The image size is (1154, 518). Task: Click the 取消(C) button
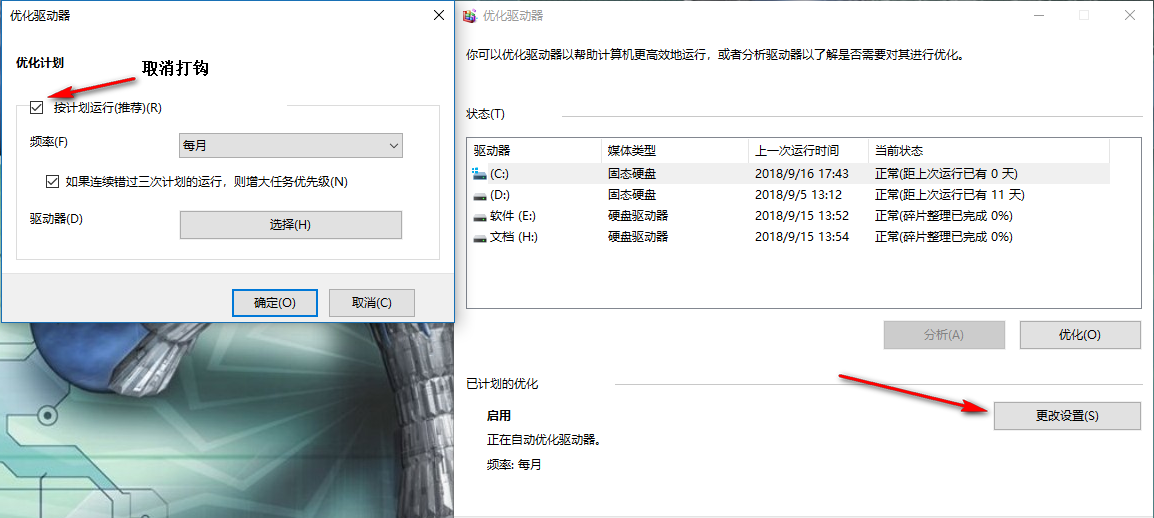click(372, 302)
